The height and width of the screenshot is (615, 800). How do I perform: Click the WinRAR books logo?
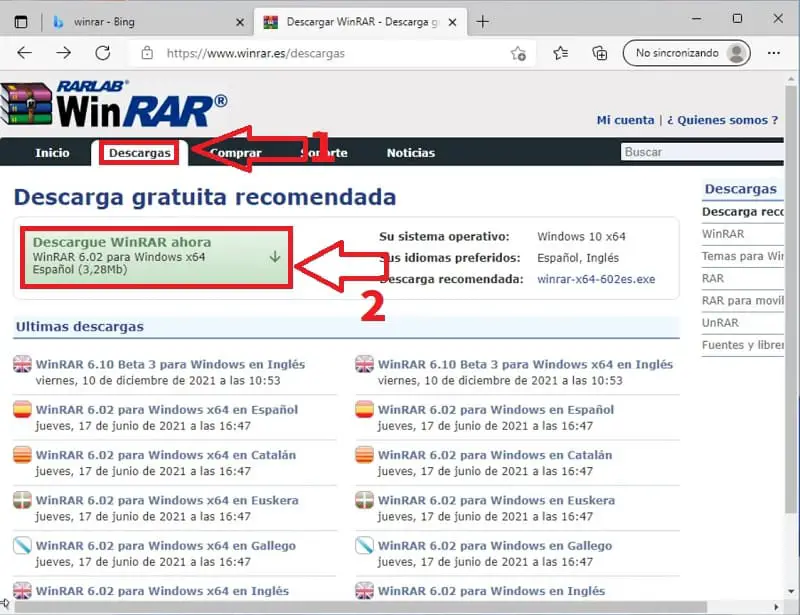[x=27, y=104]
